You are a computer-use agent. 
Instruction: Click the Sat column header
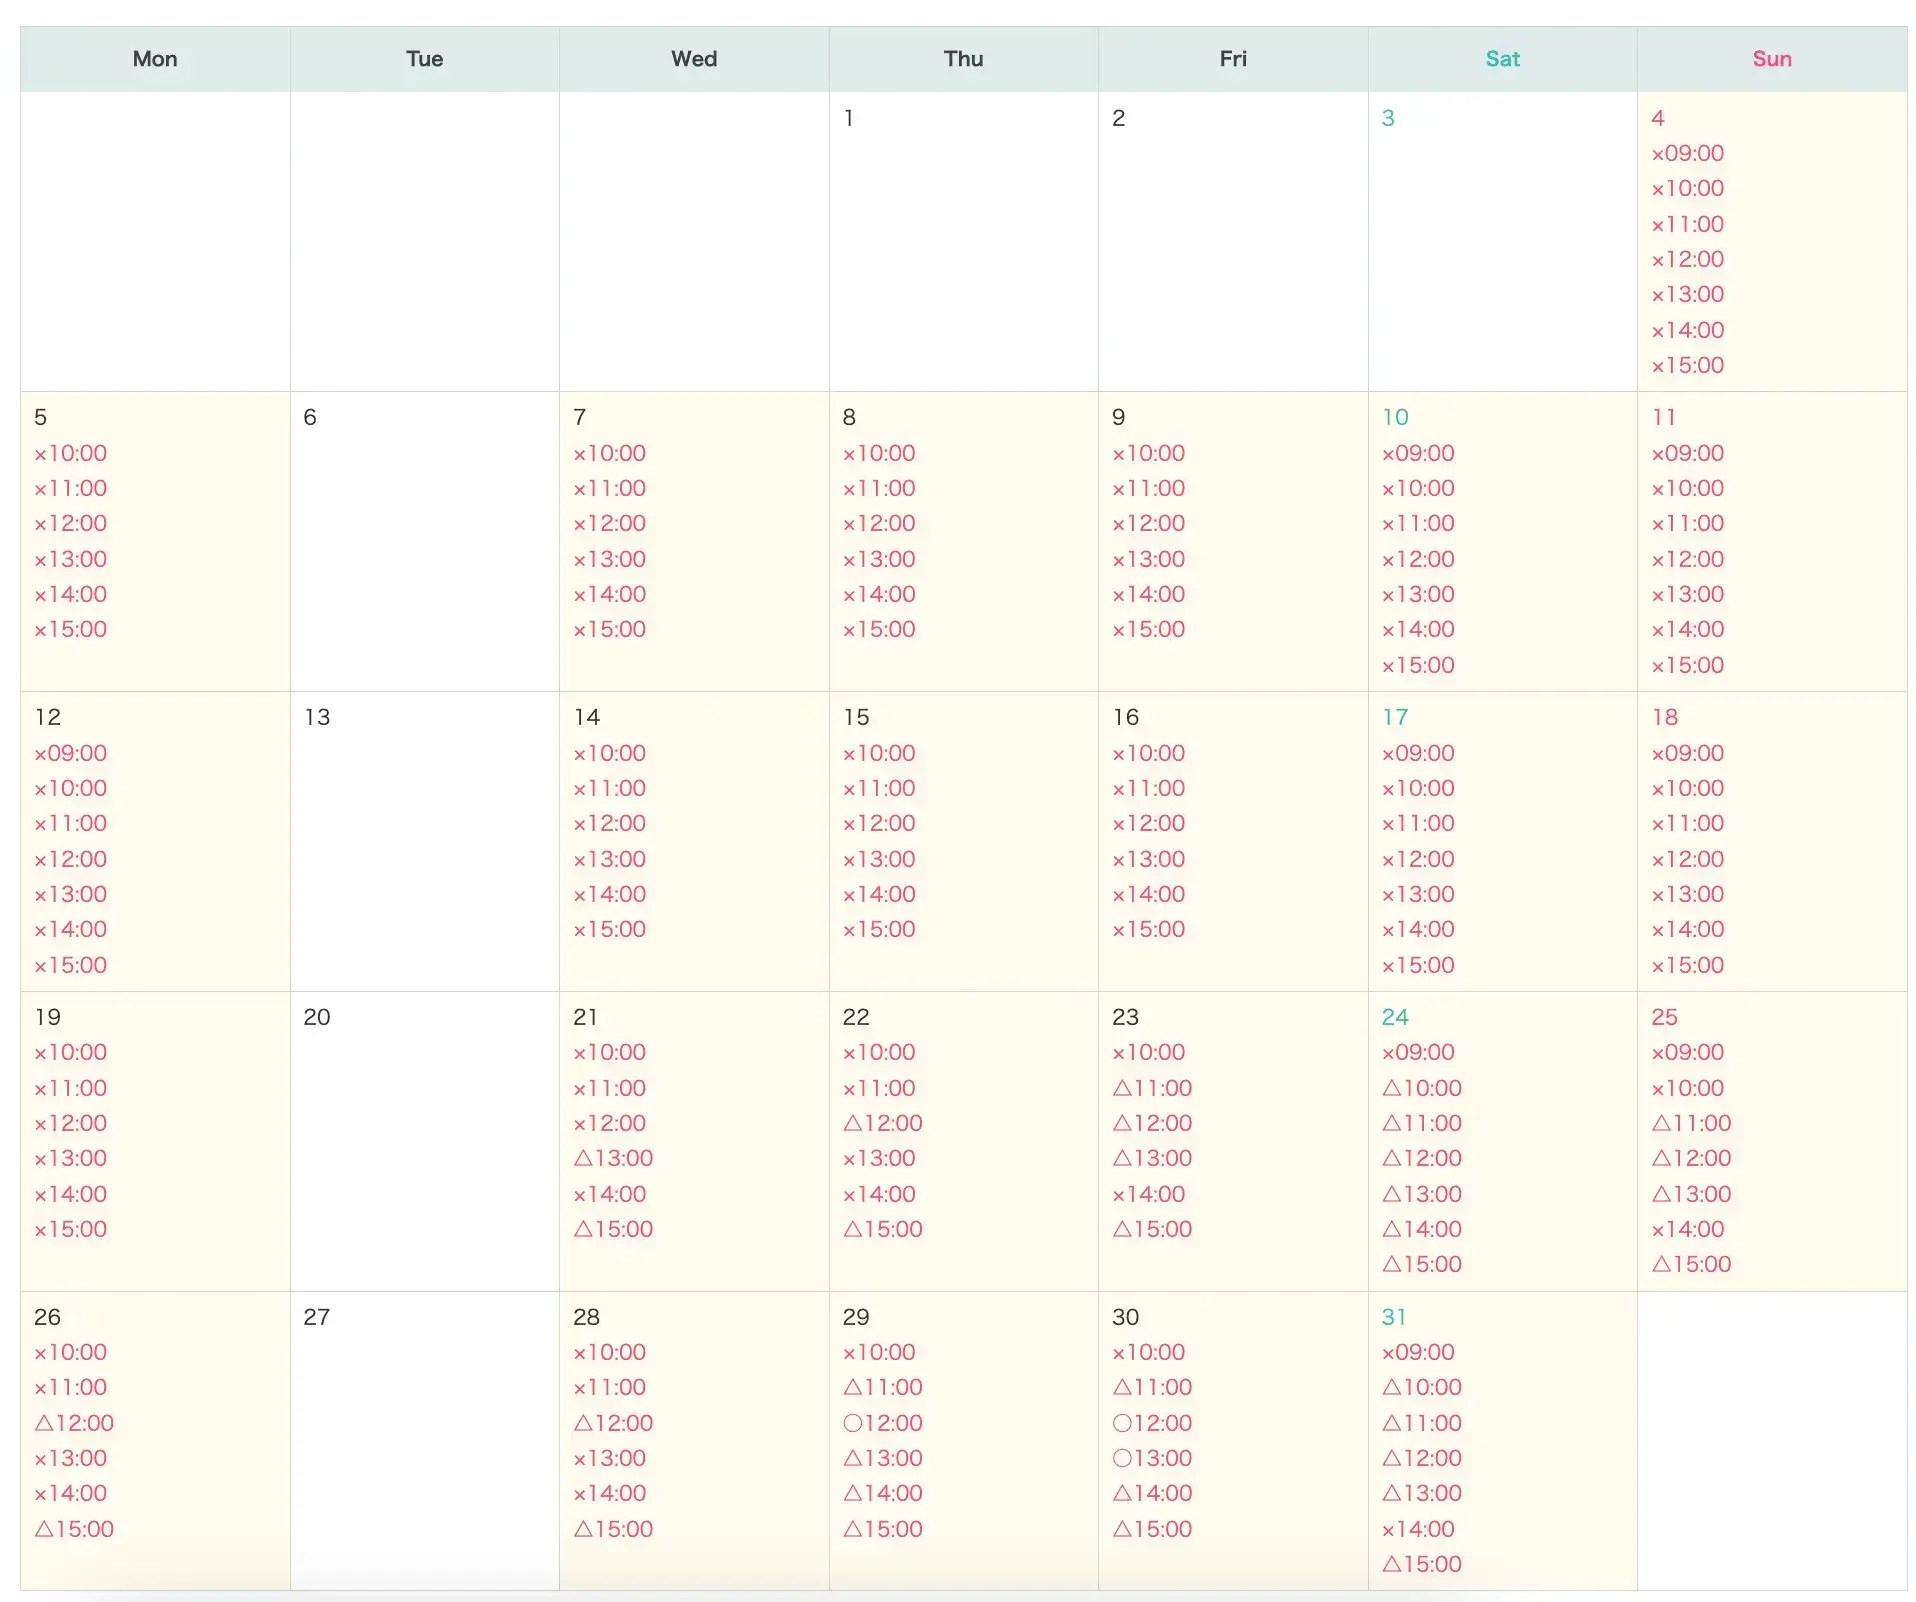point(1502,58)
